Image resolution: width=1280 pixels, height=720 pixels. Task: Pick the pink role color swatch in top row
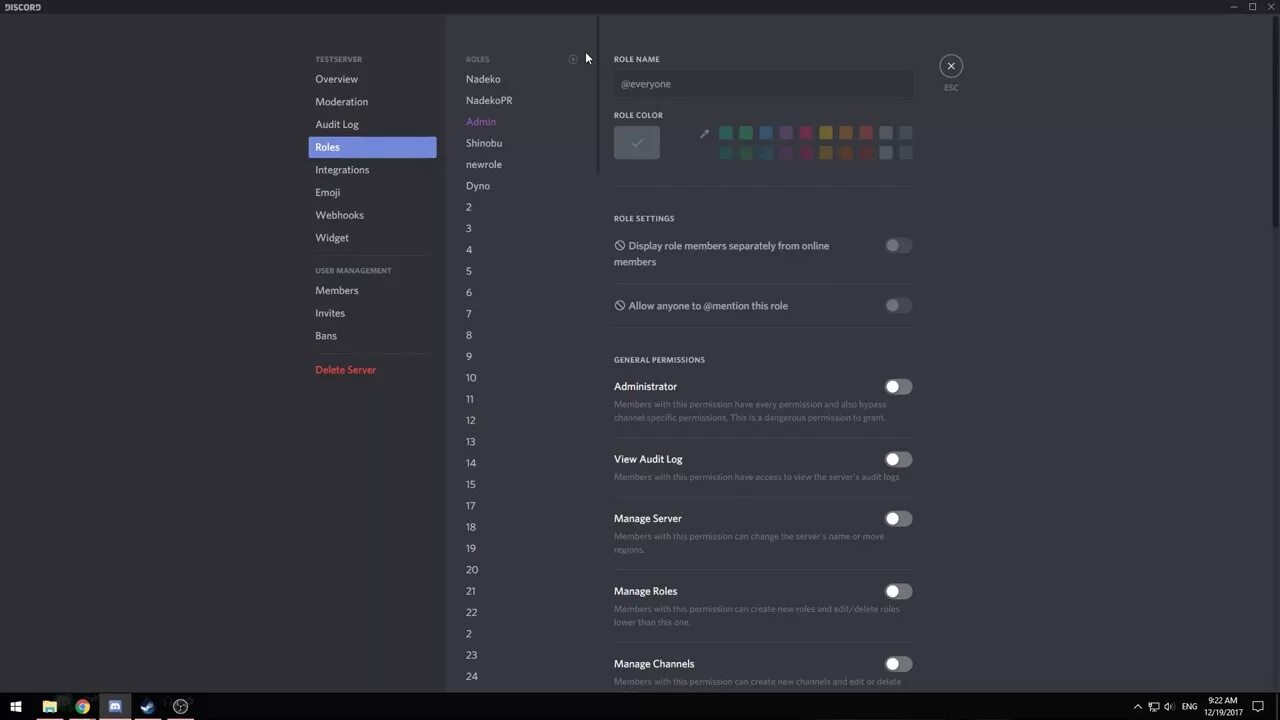tap(806, 133)
